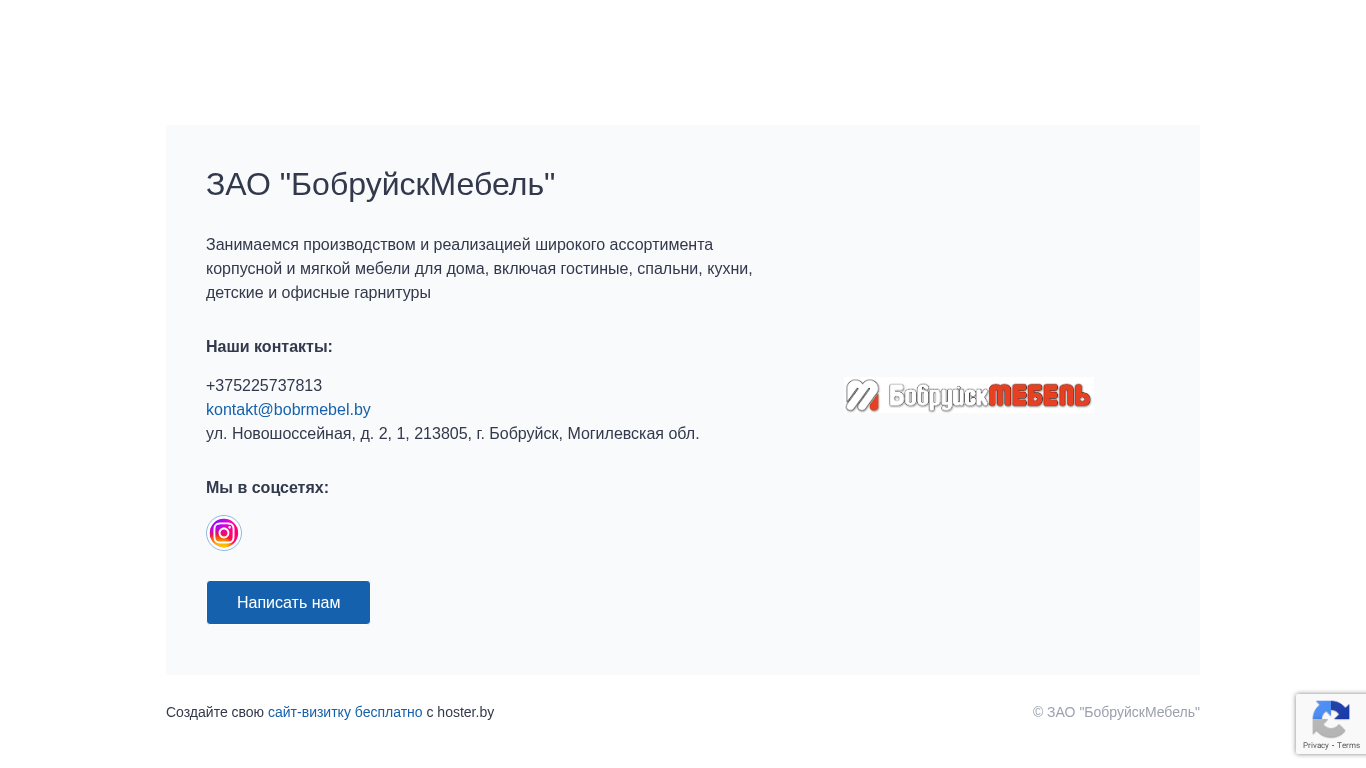
Task: Click the phone number +375225737813
Action: (264, 386)
